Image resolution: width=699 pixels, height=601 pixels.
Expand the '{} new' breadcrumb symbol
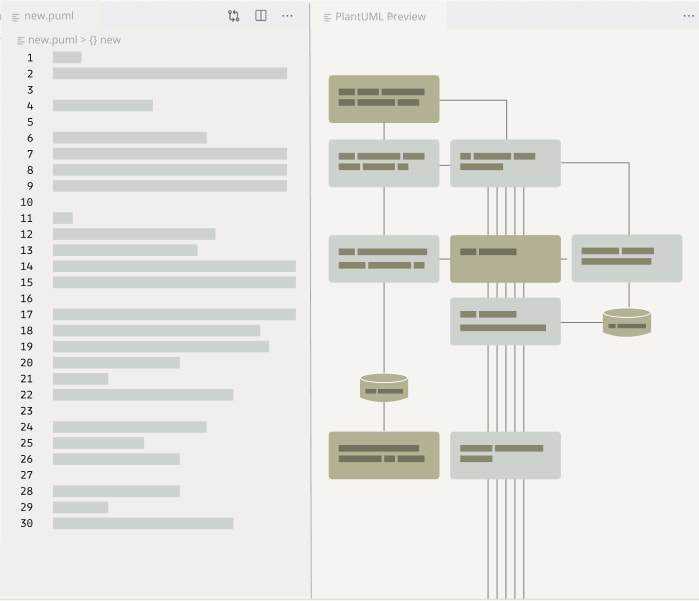pyautogui.click(x=105, y=40)
